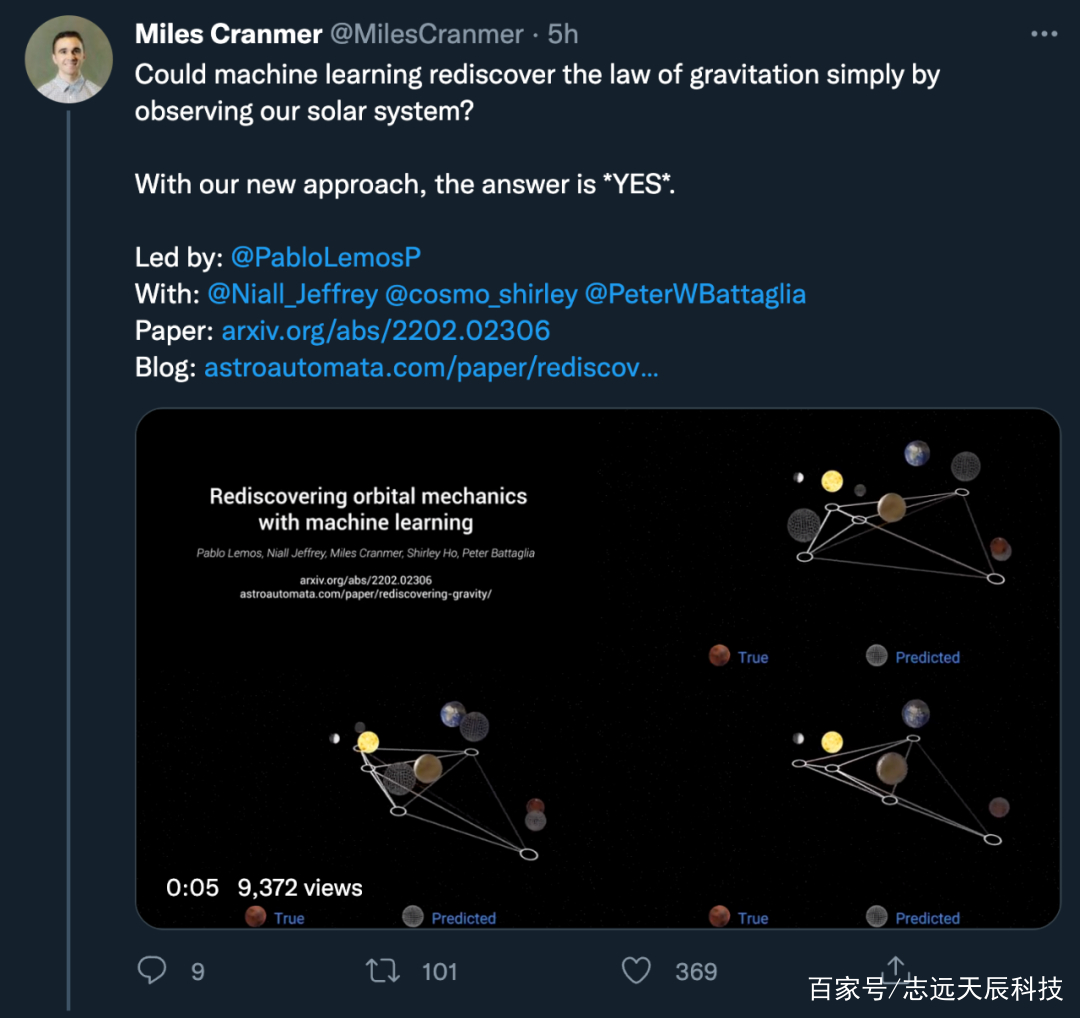Like the tweet with heart icon
Screen dimensions: 1080x1018
point(636,970)
